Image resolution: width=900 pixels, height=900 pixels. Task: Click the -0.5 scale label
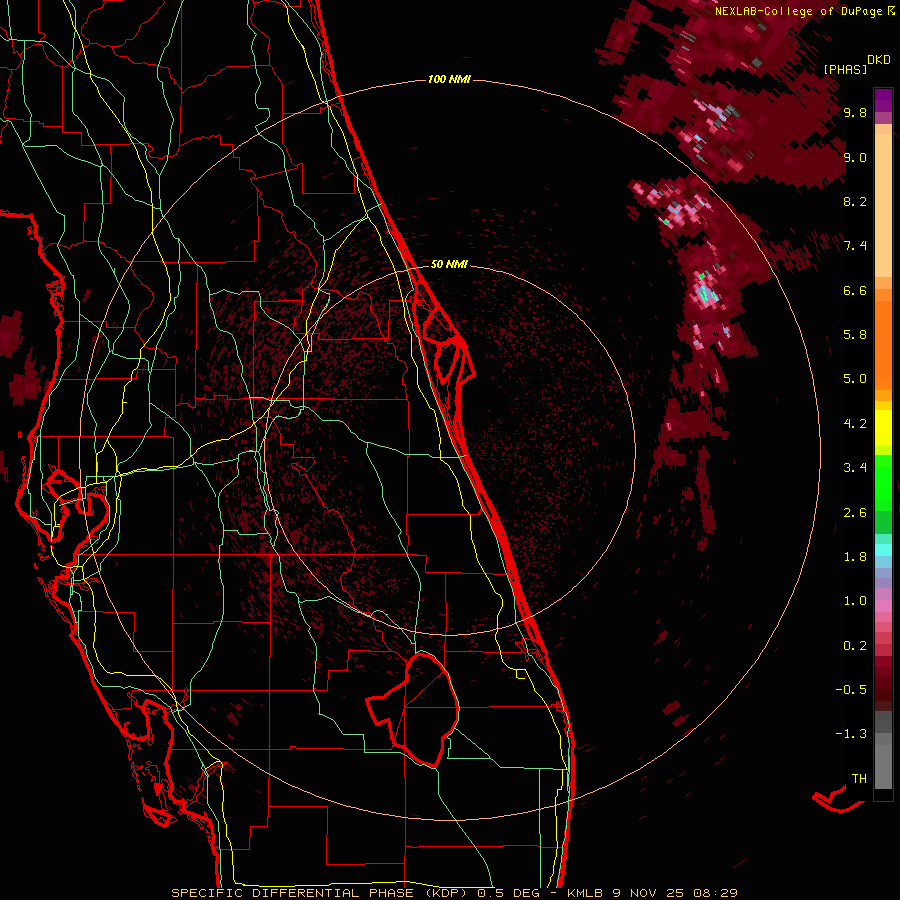coord(851,690)
